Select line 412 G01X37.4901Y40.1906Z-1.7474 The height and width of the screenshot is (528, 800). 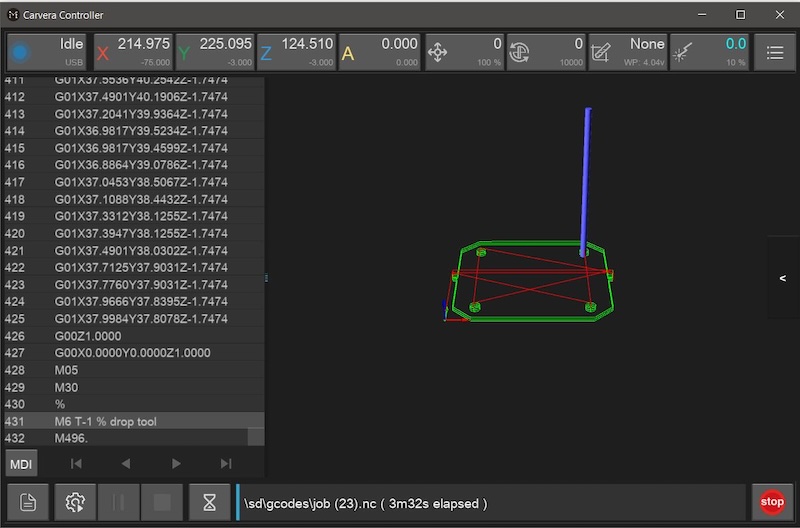[x=134, y=96]
